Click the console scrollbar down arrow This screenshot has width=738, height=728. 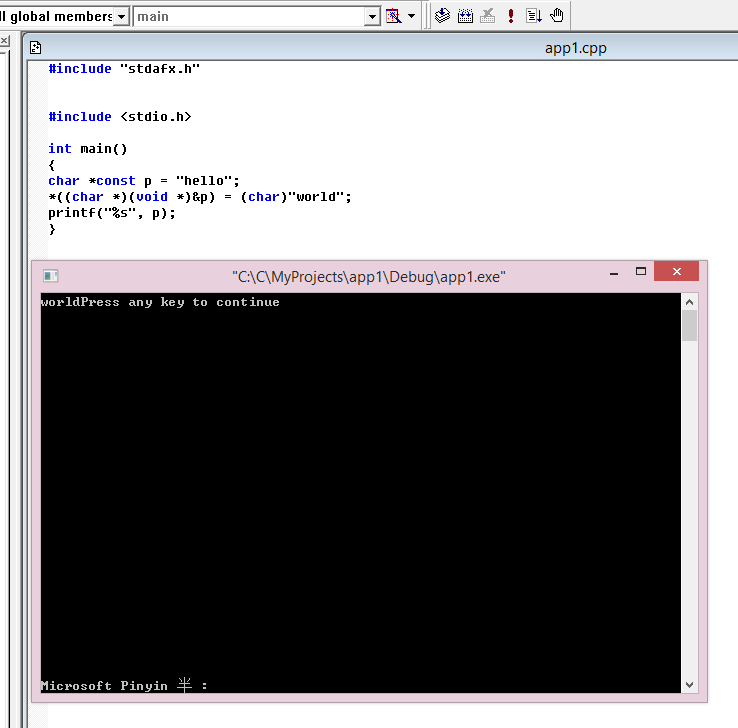pyautogui.click(x=690, y=685)
